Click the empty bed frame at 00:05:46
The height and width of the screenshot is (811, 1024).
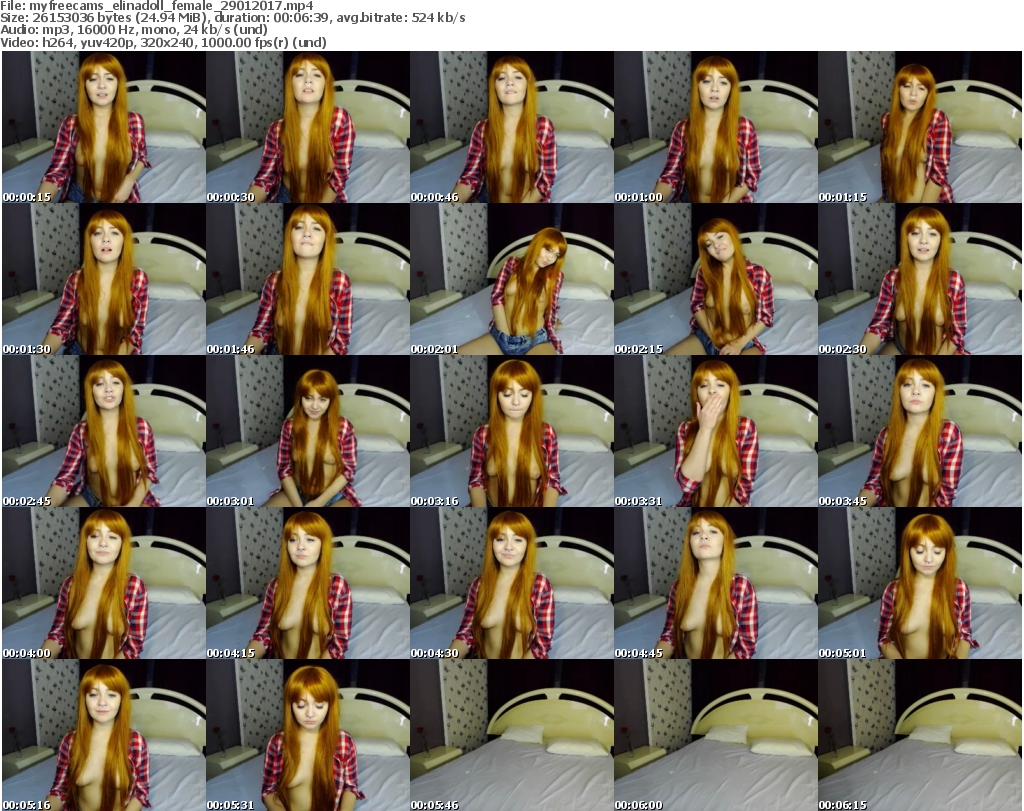511,735
